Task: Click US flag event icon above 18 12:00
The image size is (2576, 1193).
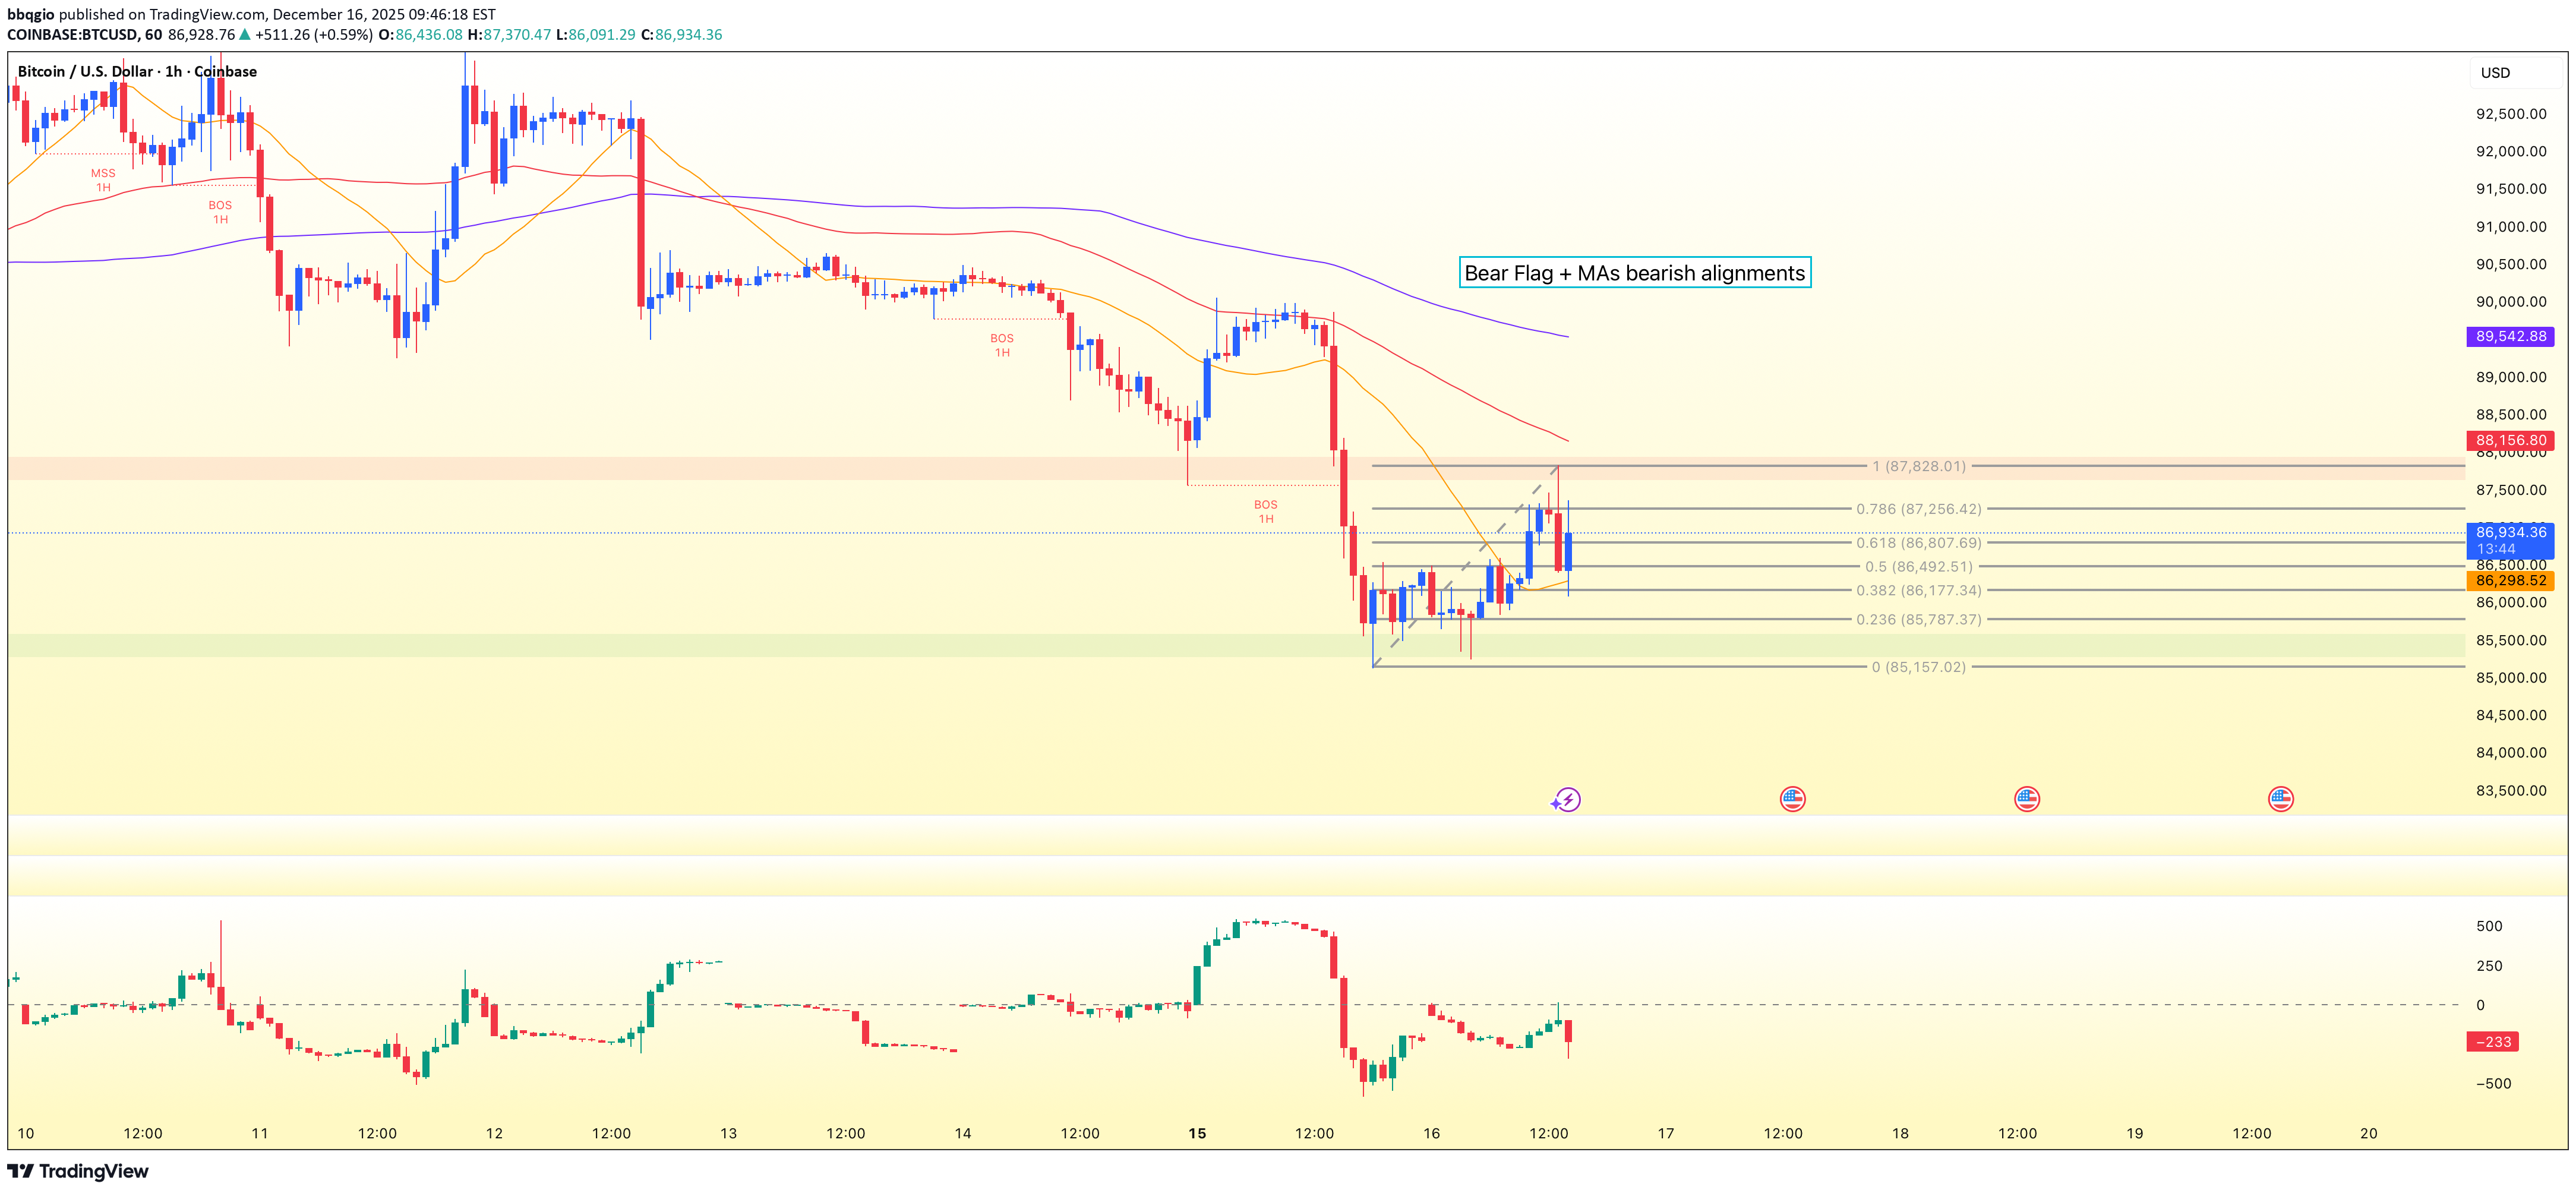Action: pyautogui.click(x=2026, y=798)
